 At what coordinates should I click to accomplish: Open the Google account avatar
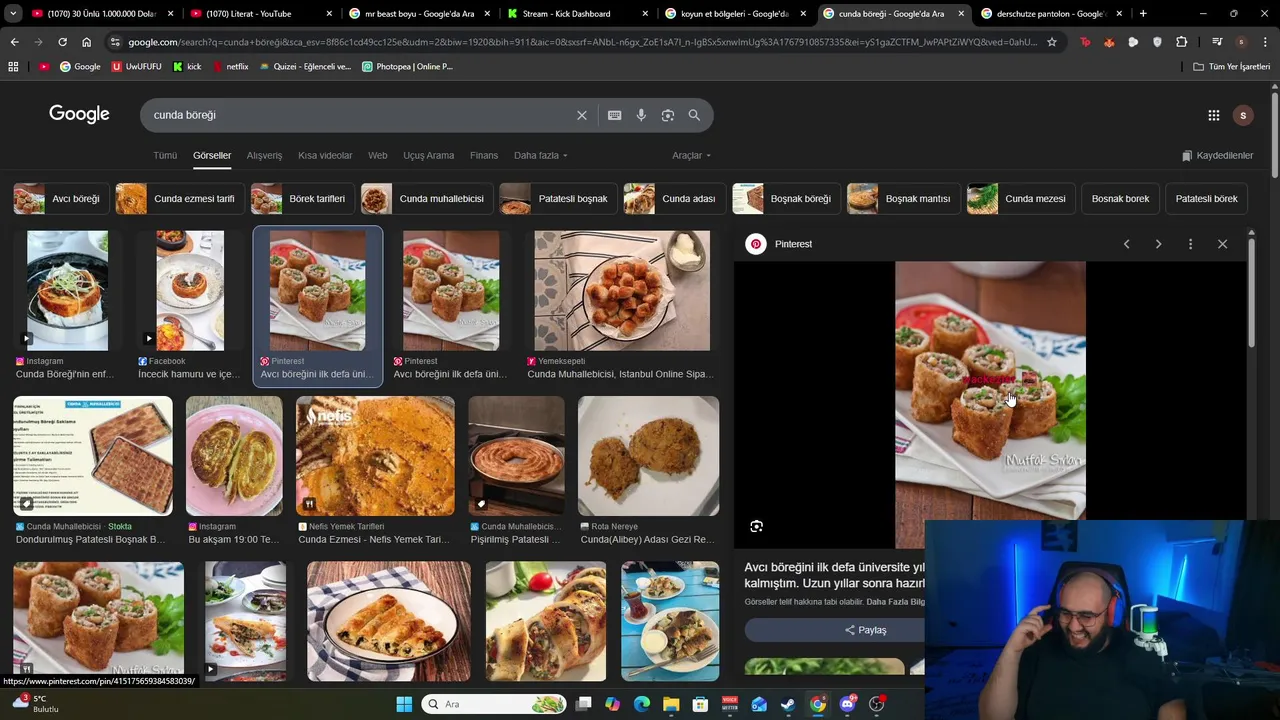(1242, 115)
